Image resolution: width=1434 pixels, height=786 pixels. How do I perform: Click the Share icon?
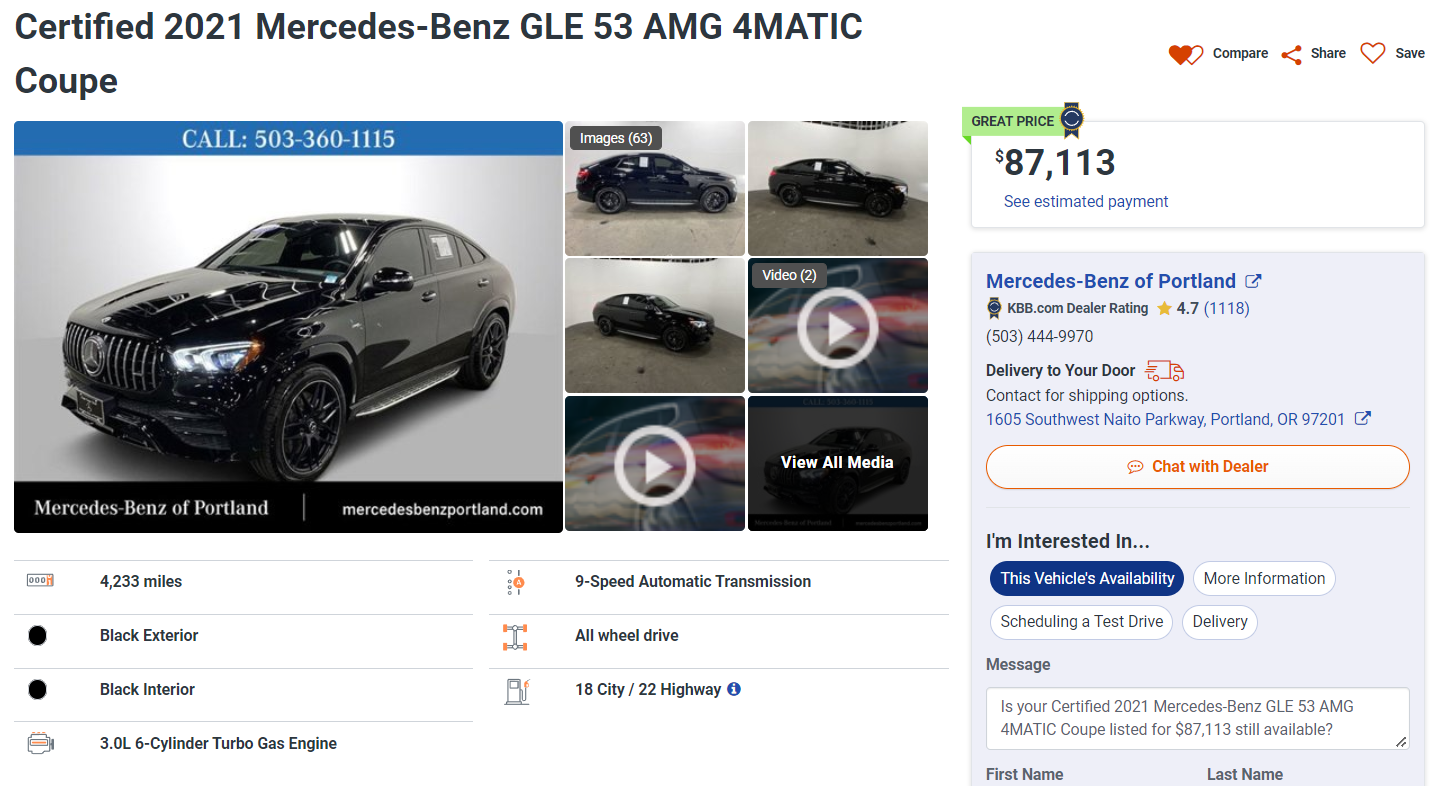pyautogui.click(x=1292, y=54)
